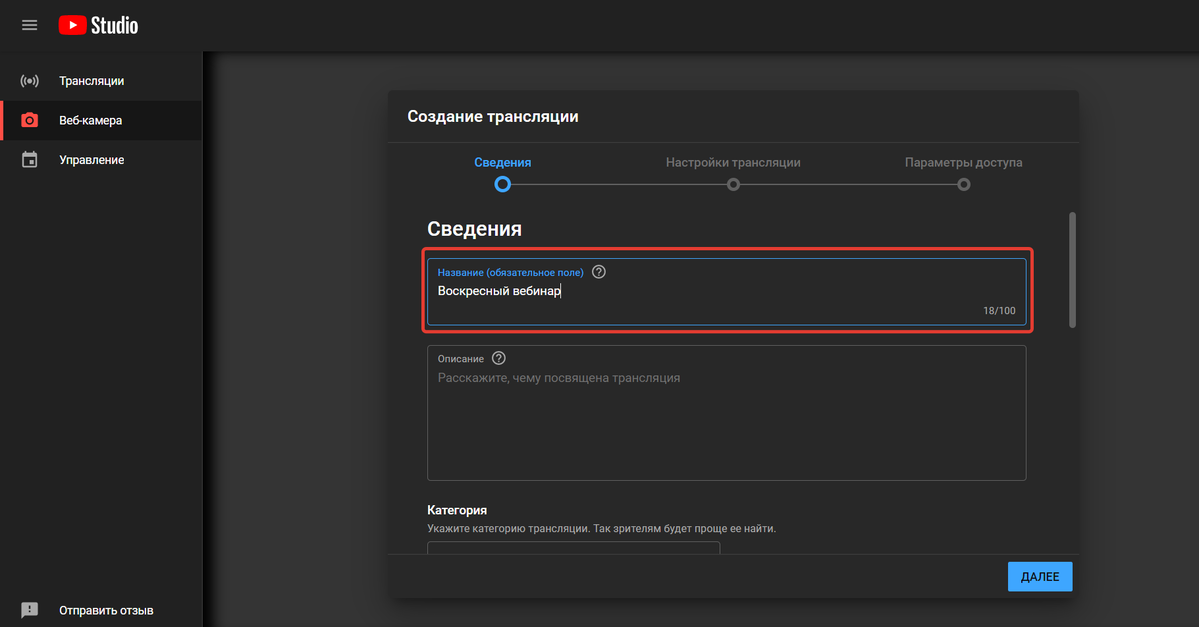This screenshot has height=627, width=1199.
Task: Select the Веб-камера sidebar item
Action: (101, 120)
